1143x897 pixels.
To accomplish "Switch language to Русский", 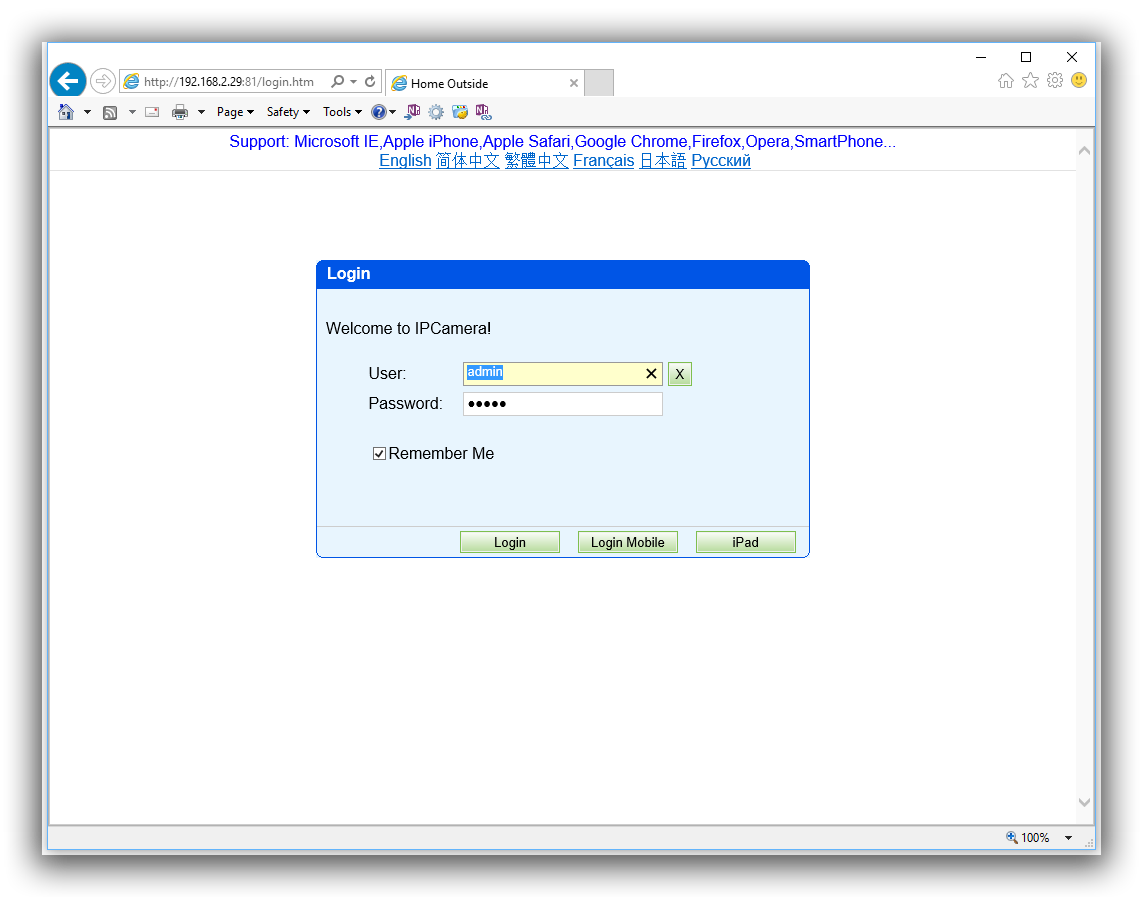I will (721, 160).
